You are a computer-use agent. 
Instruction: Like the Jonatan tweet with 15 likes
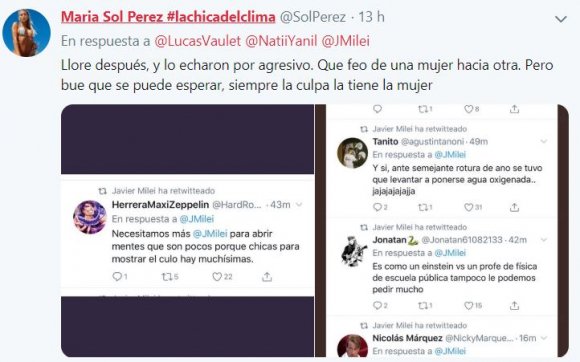point(469,306)
